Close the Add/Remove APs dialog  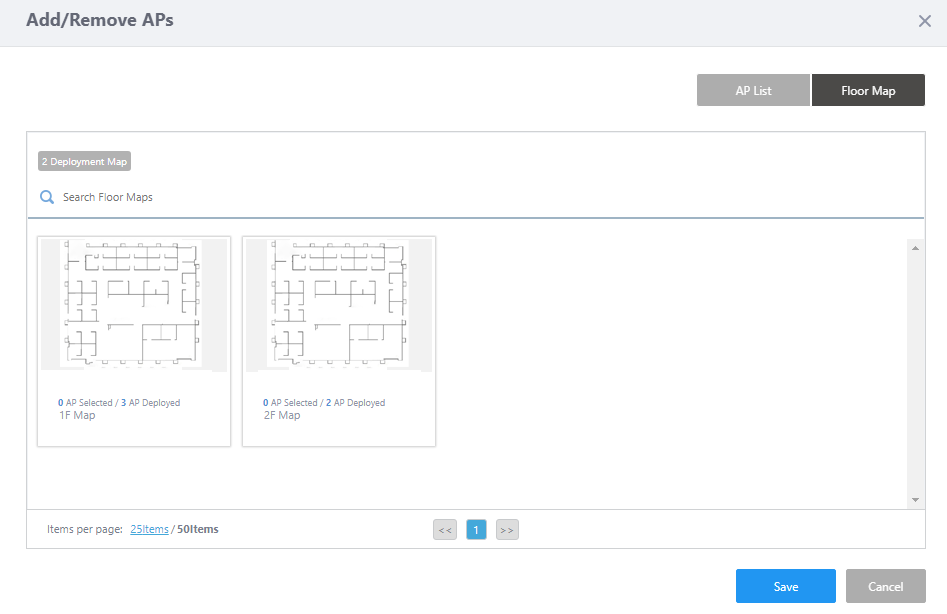[924, 21]
